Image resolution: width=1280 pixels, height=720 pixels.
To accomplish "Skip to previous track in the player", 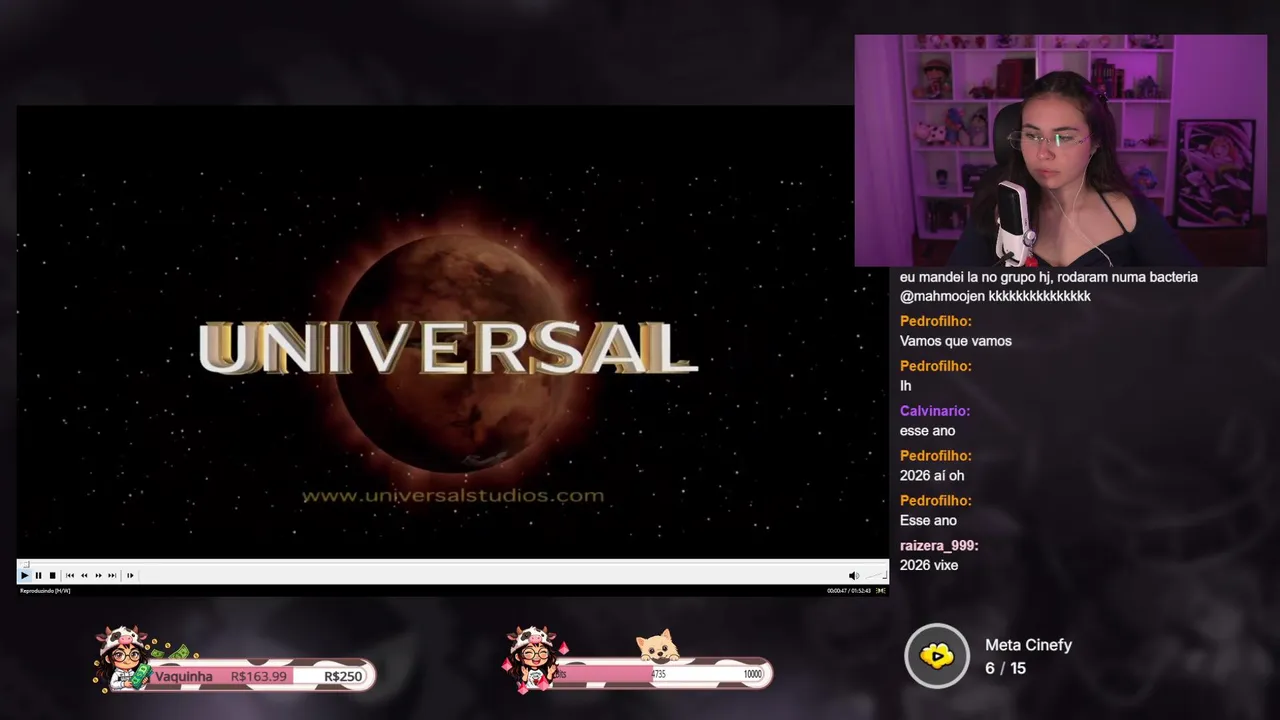I will [70, 575].
